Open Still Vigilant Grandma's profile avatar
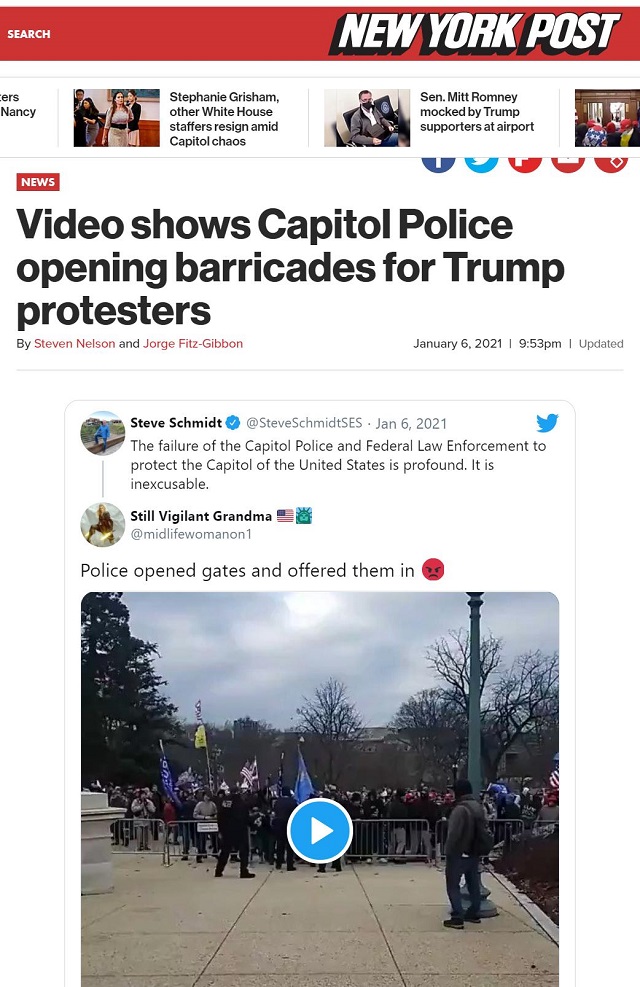The image size is (640, 987). click(103, 524)
